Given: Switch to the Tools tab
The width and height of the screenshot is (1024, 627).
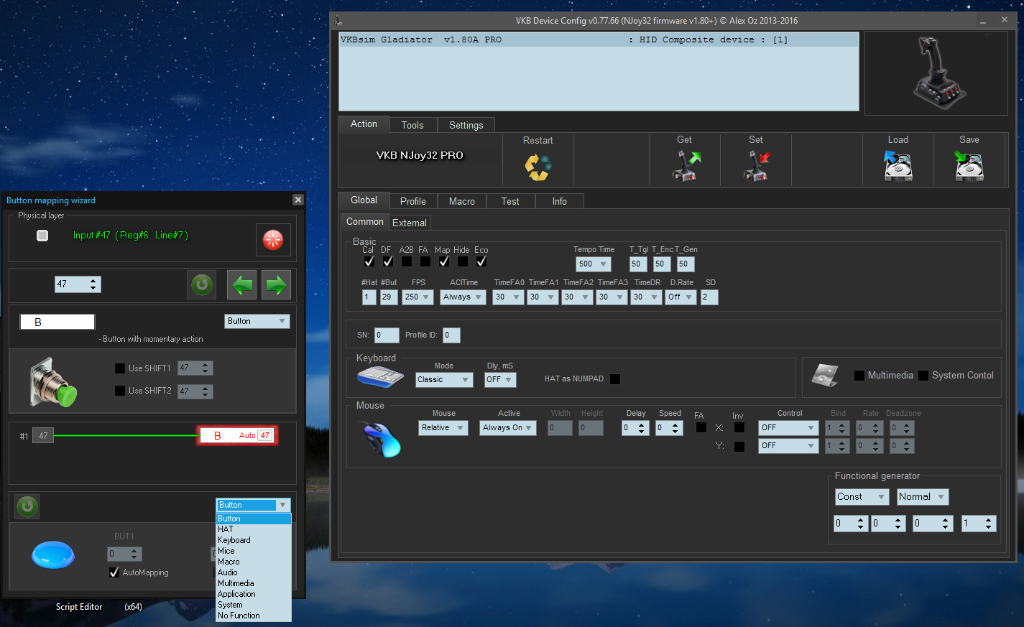Looking at the screenshot, I should 412,125.
